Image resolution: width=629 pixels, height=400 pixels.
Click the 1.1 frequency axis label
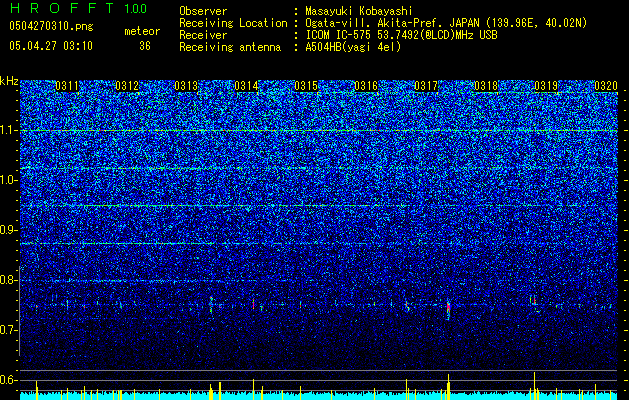tap(9, 130)
